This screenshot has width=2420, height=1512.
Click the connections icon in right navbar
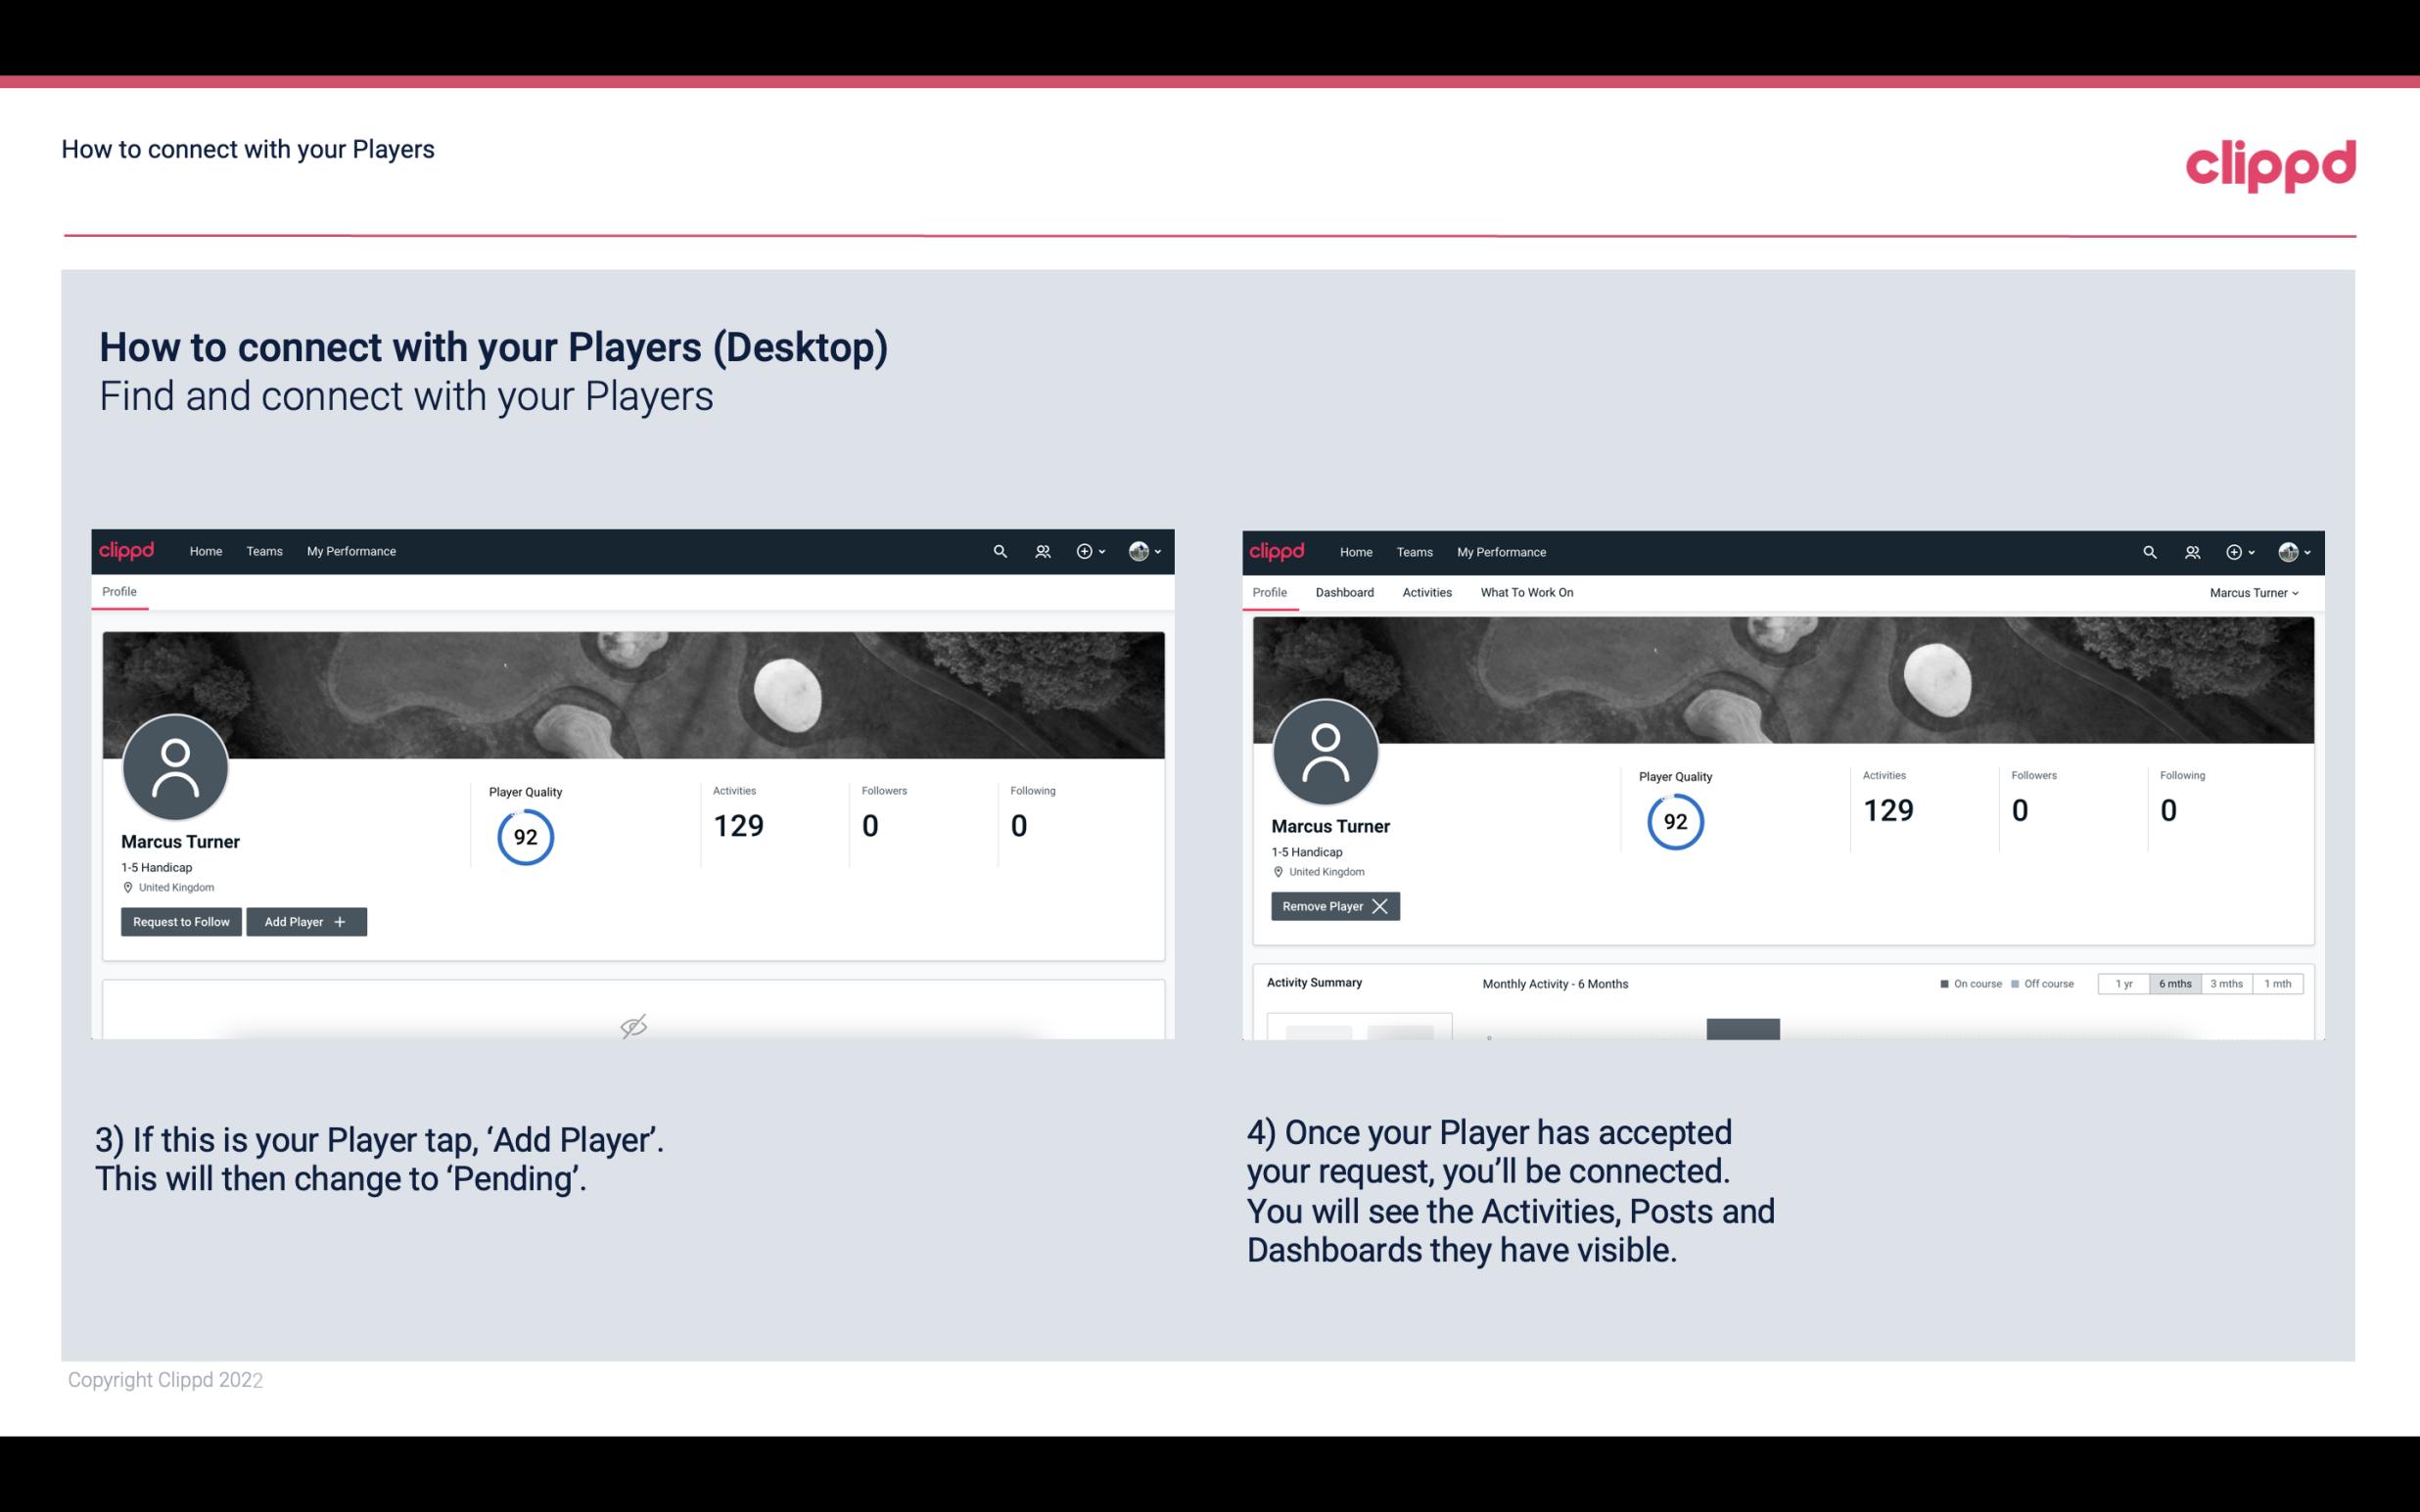coord(2192,552)
